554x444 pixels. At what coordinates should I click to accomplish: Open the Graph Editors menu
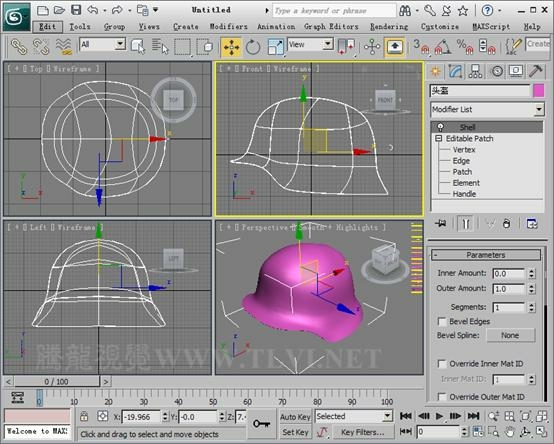331,27
